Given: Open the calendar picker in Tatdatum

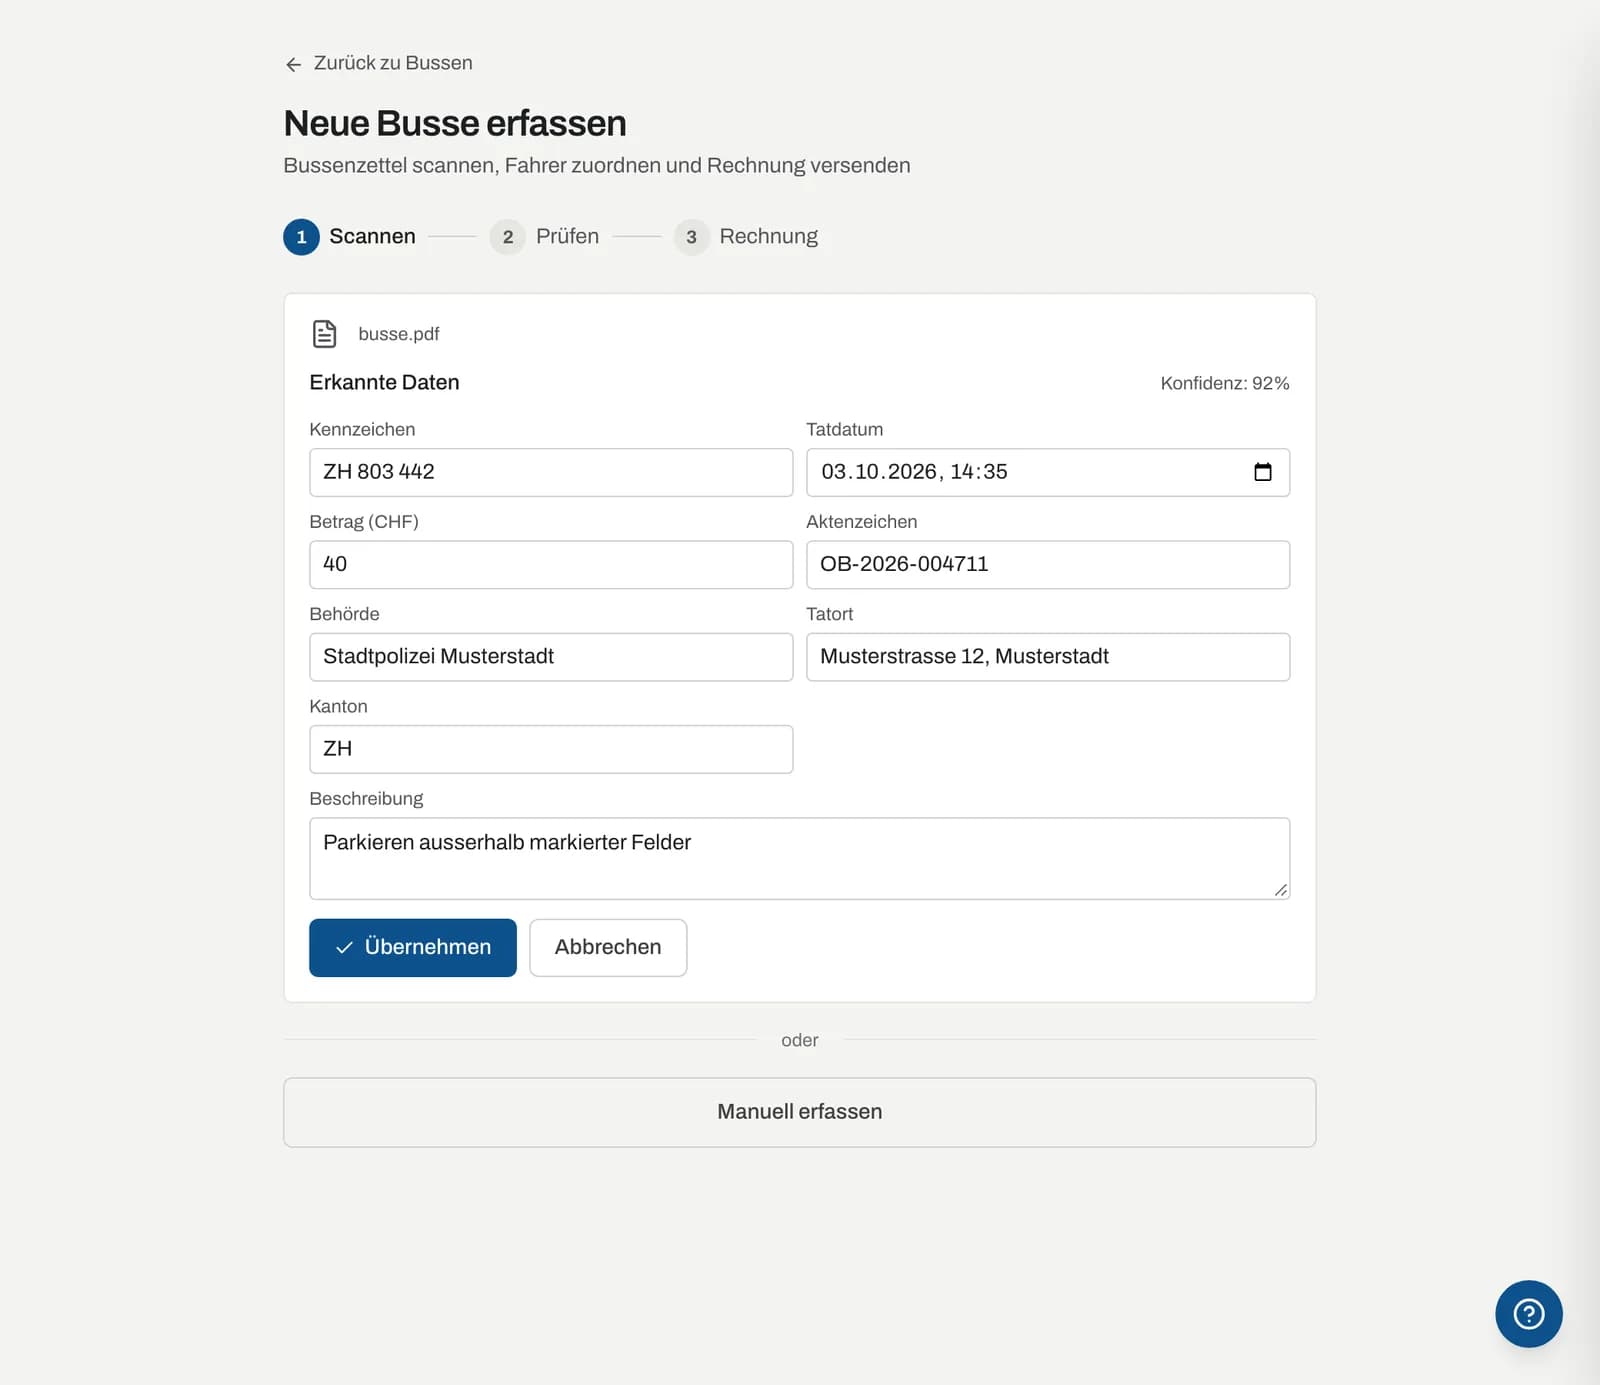Looking at the screenshot, I should point(1263,472).
